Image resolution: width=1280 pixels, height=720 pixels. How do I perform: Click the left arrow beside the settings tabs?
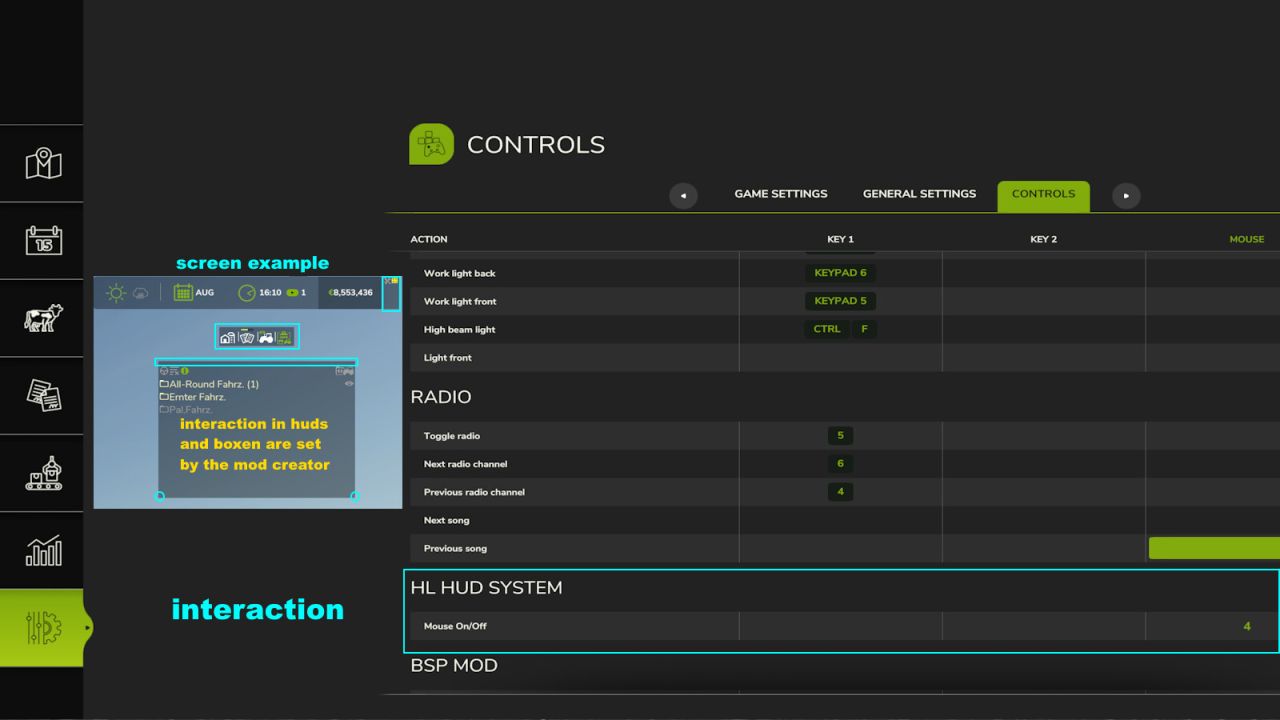tap(684, 195)
